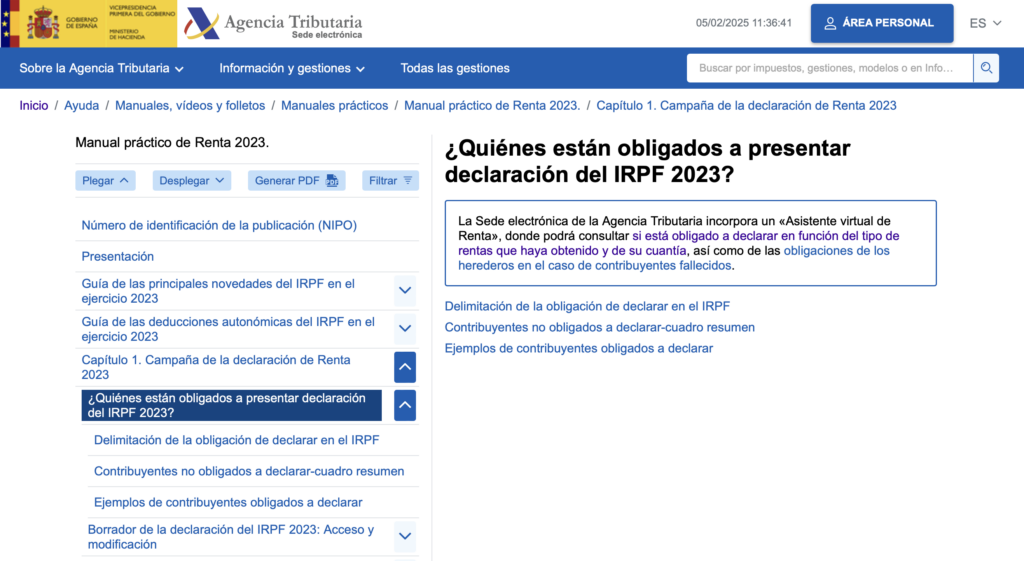The width and height of the screenshot is (1024, 561).
Task: Select Presentación in the sidebar tree
Action: (118, 256)
